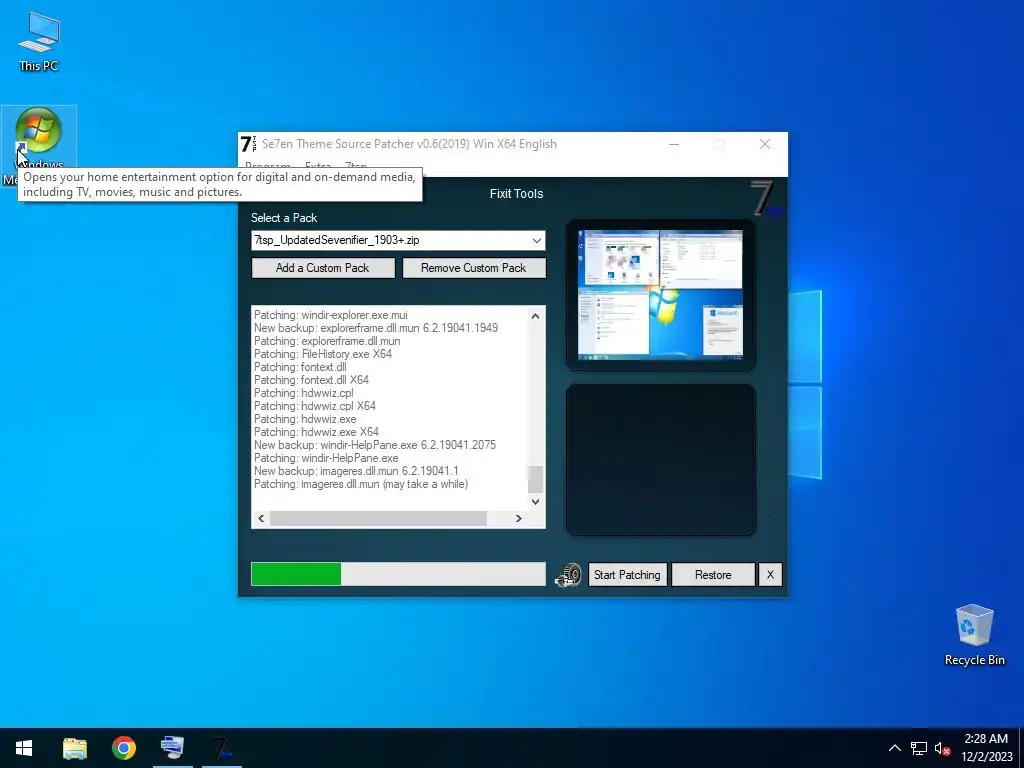1024x768 pixels.
Task: Click log line "Patching: windir-explorer.exe.mui"
Action: point(330,315)
